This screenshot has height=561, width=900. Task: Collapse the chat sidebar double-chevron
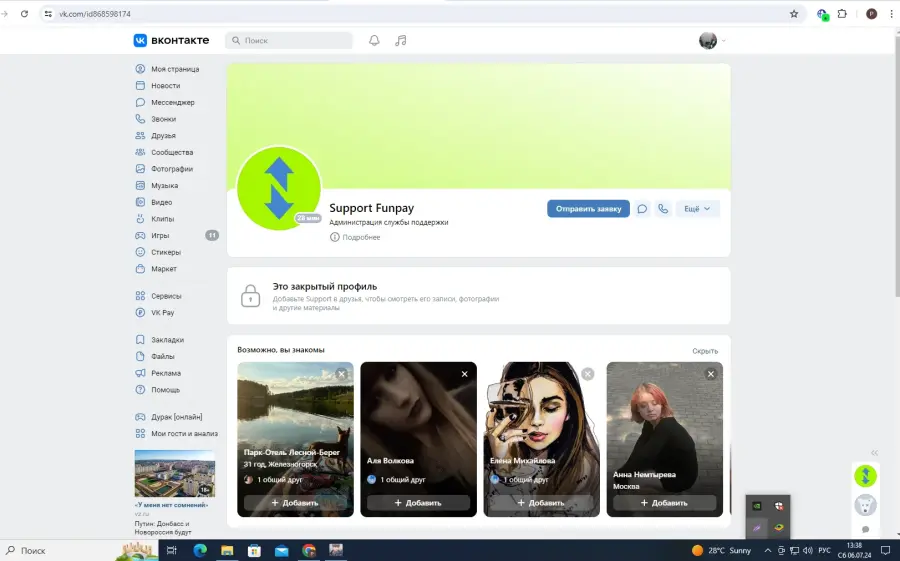(x=874, y=452)
